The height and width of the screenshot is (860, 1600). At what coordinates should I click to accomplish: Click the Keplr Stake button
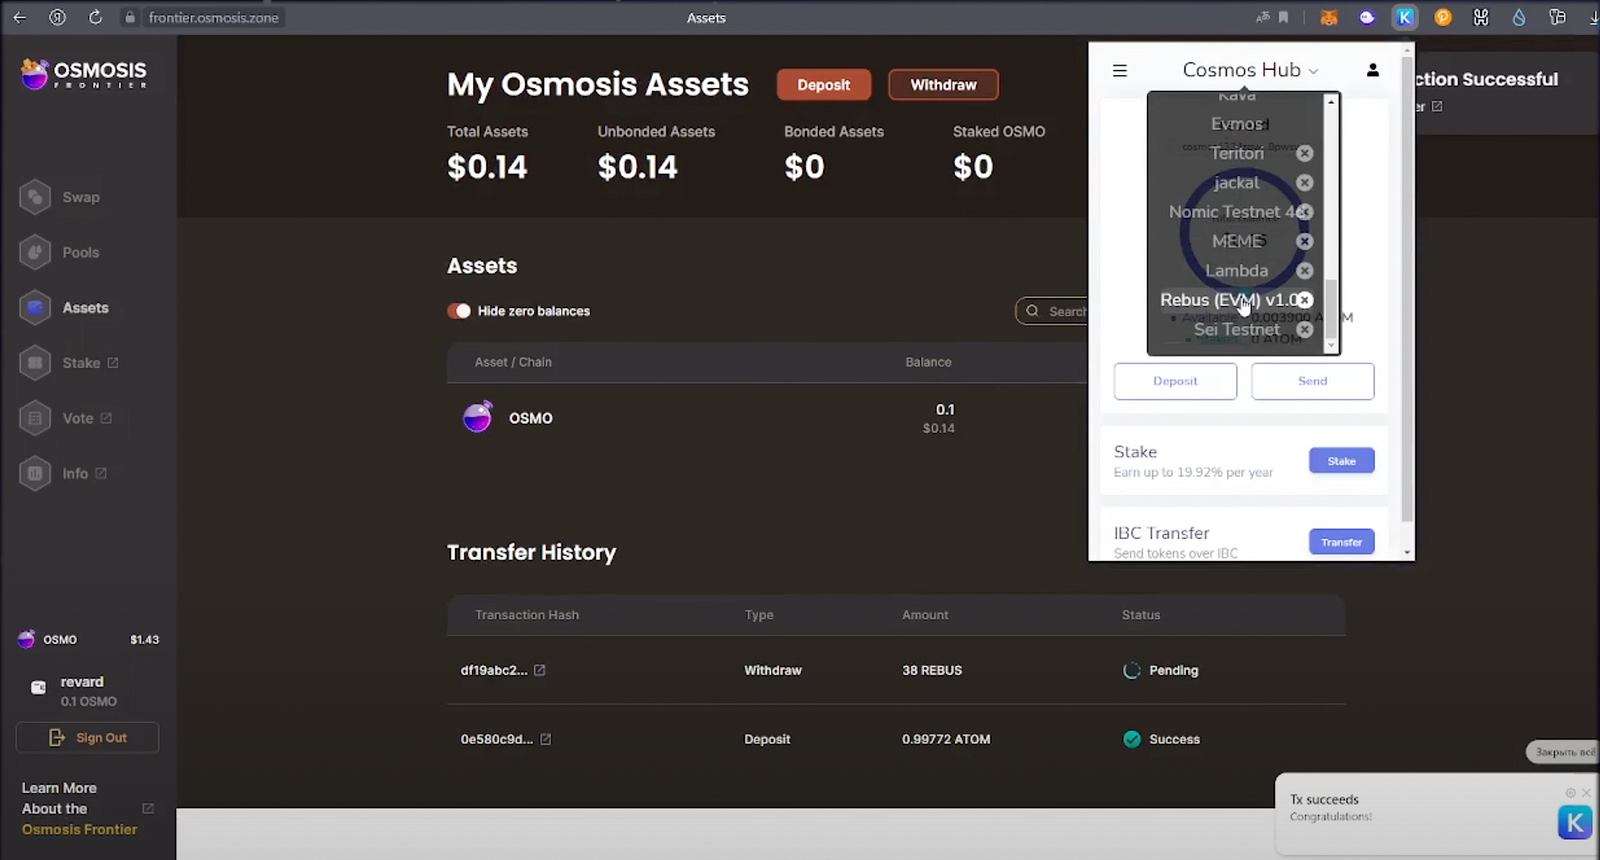1342,461
